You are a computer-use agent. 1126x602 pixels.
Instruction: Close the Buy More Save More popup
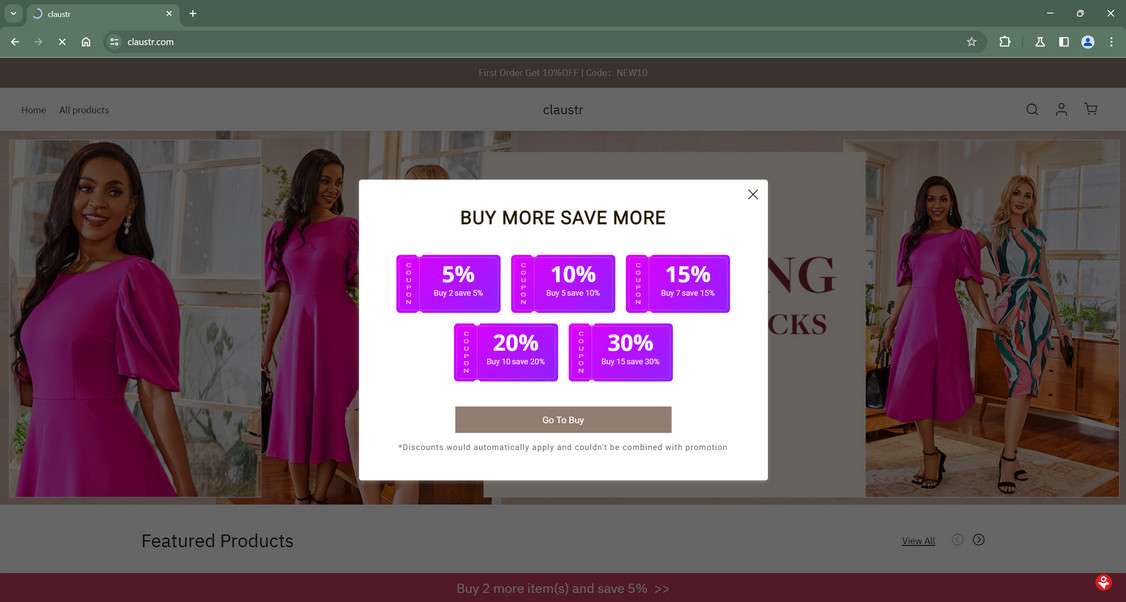753,194
